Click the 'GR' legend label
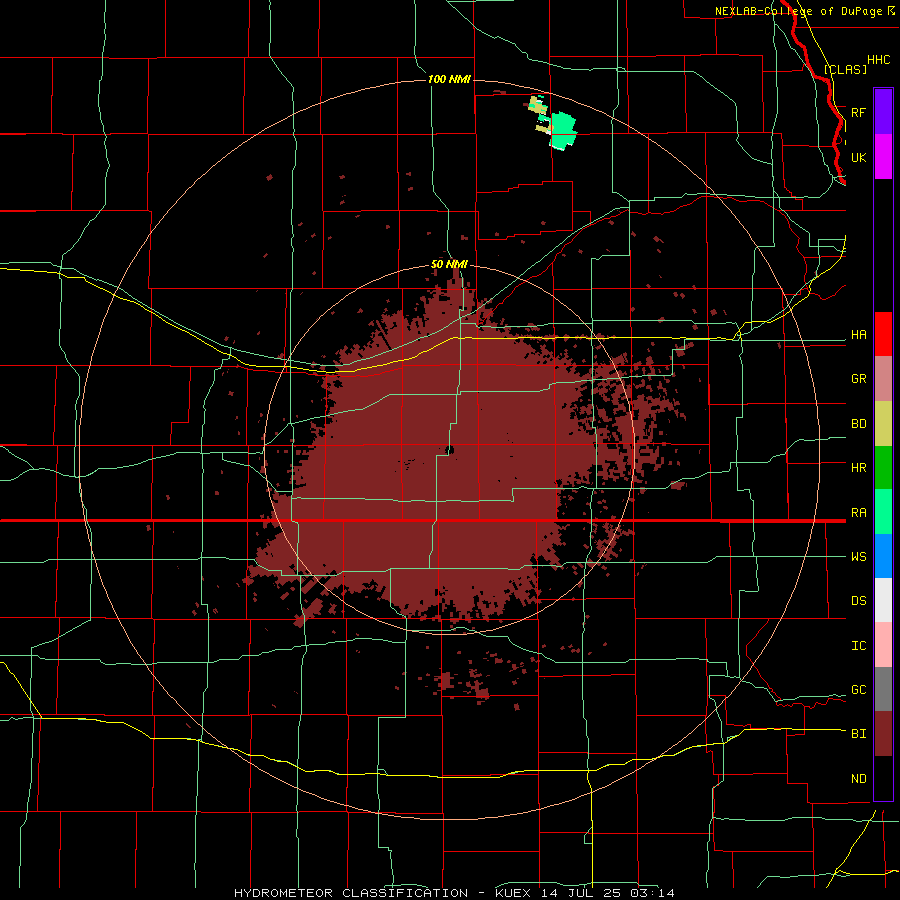Viewport: 900px width, 900px height. (x=859, y=379)
